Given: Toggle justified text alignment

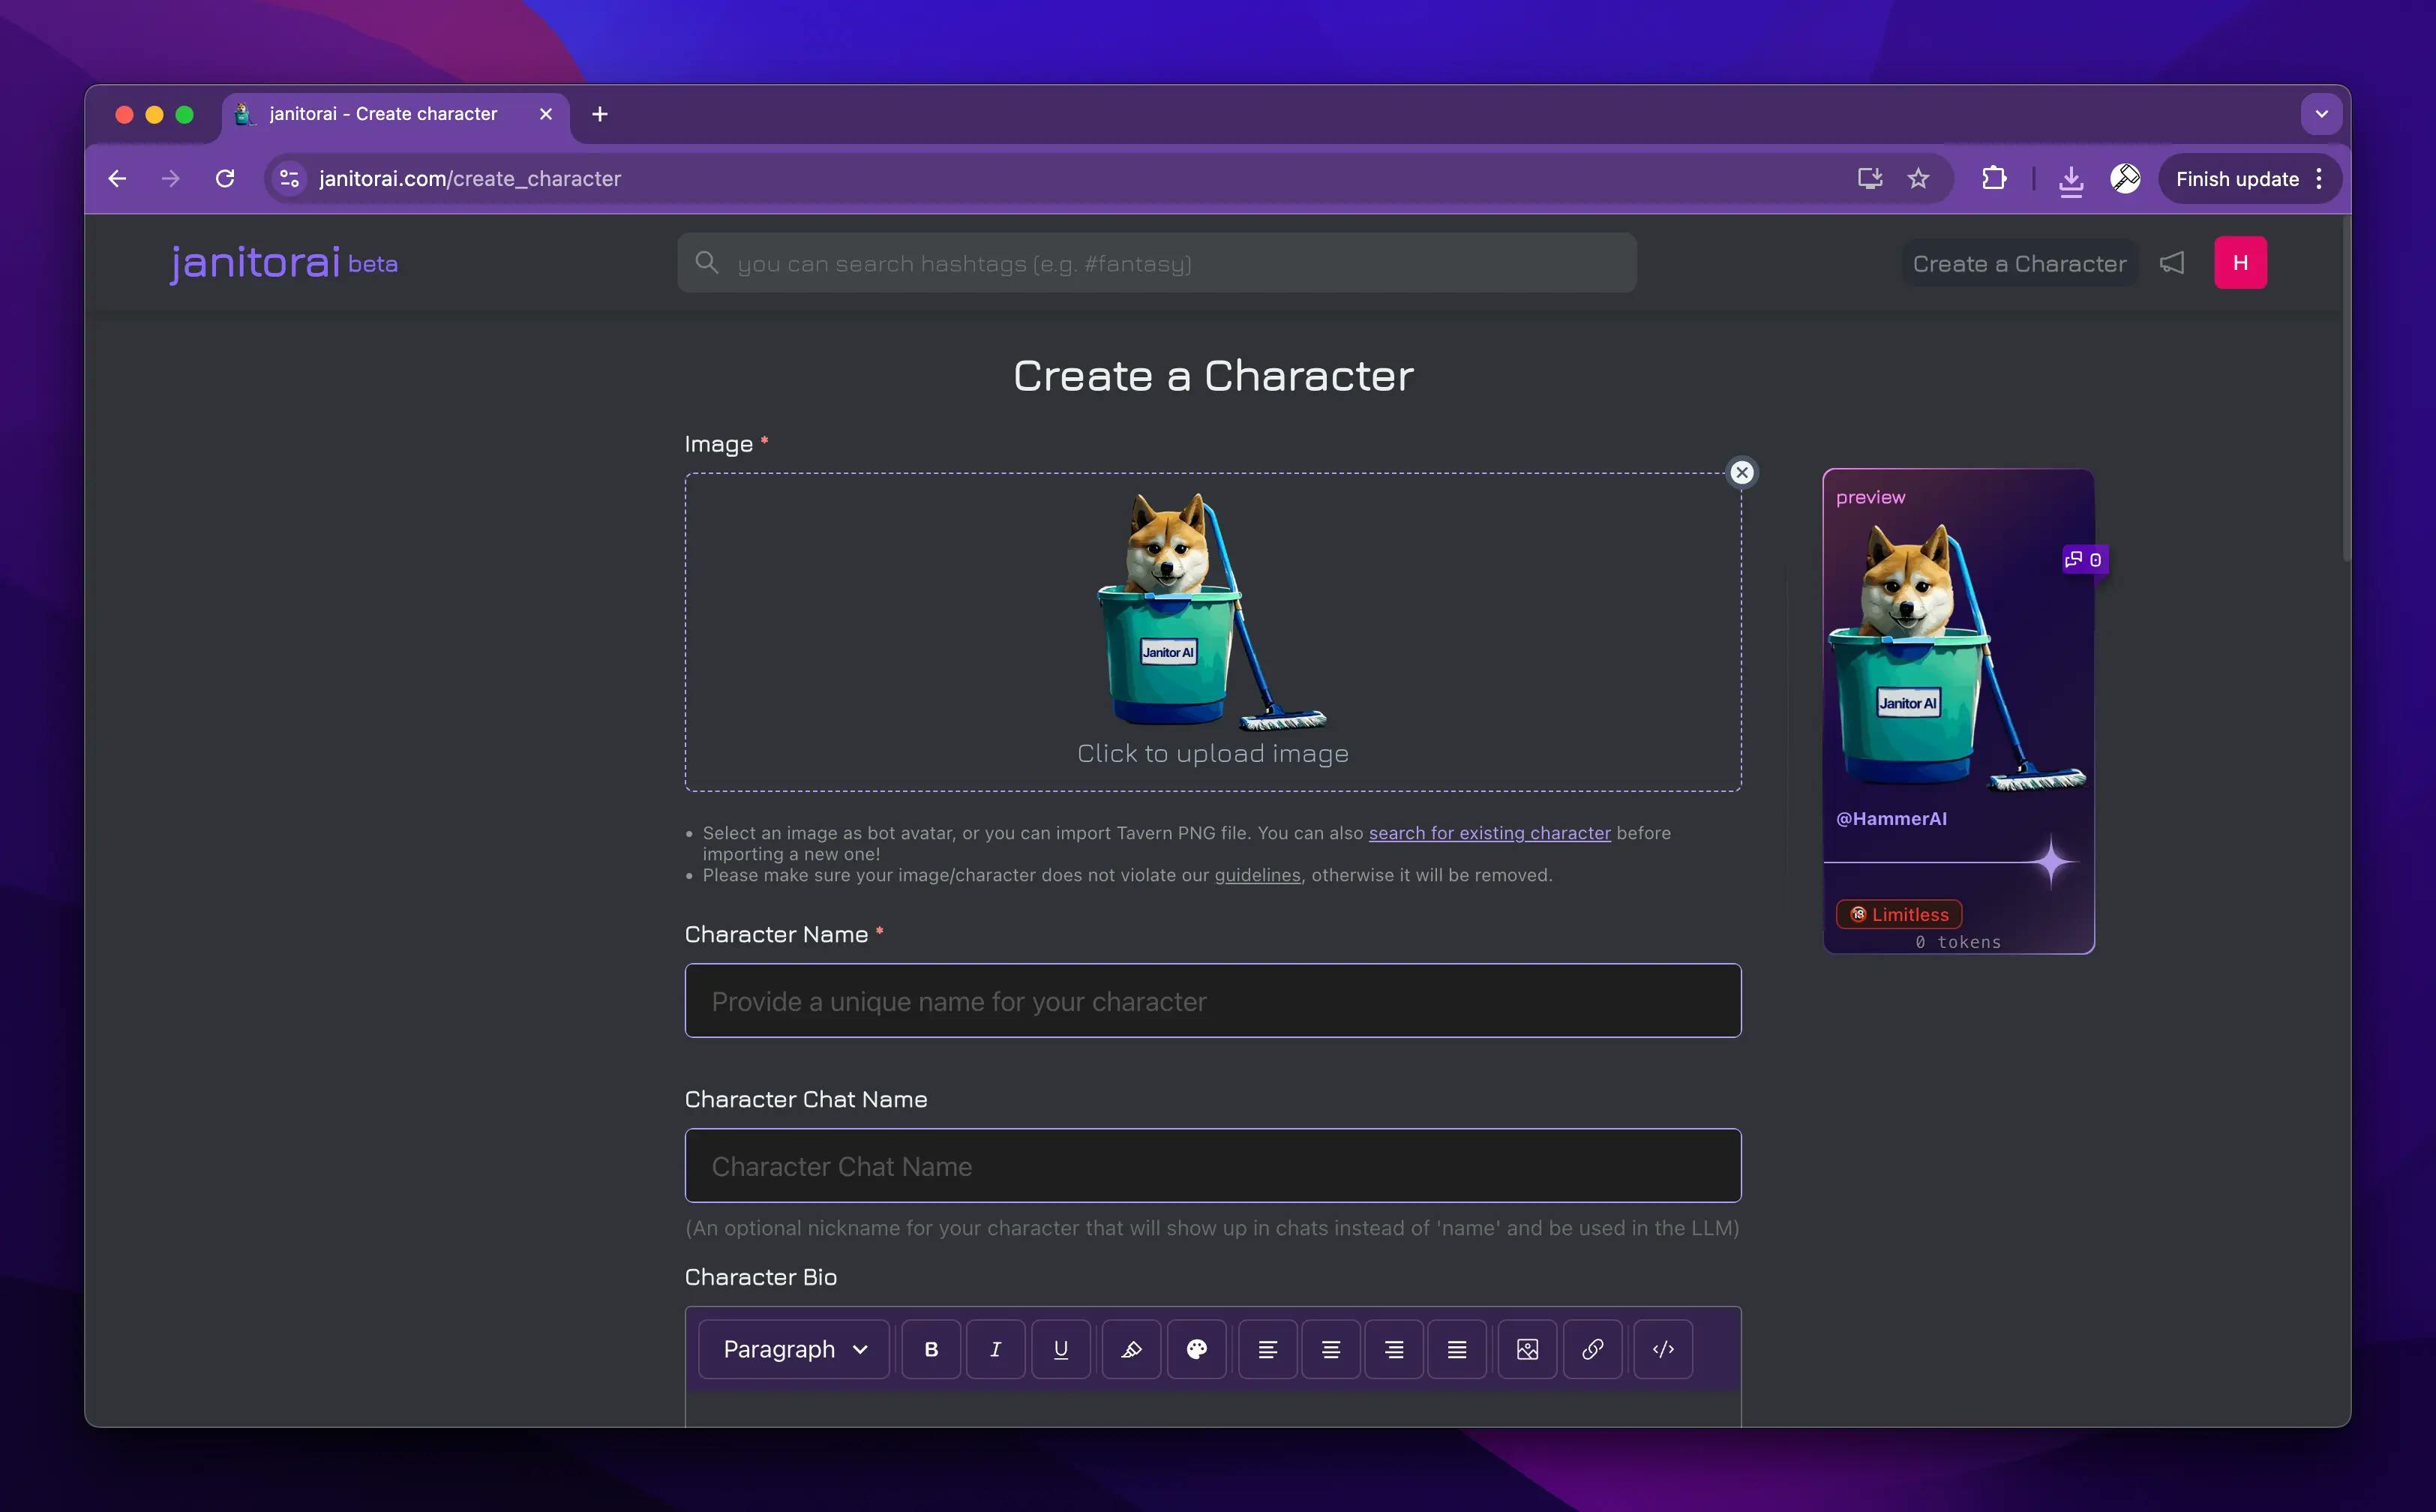Looking at the screenshot, I should 1457,1349.
